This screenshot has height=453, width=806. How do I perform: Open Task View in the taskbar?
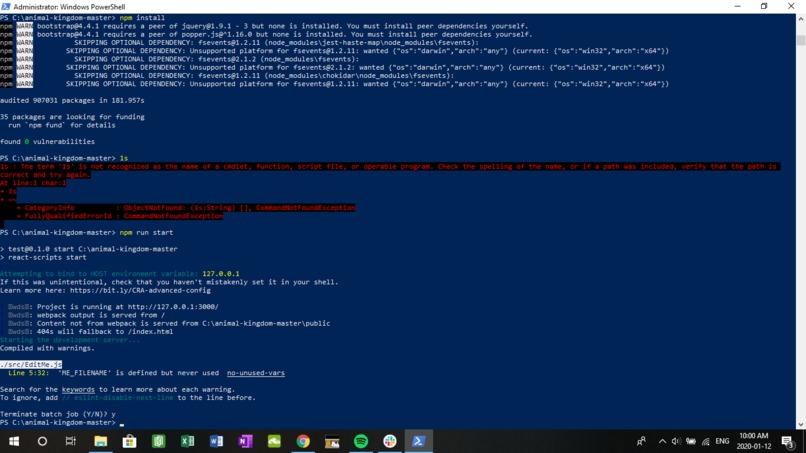pyautogui.click(x=71, y=441)
